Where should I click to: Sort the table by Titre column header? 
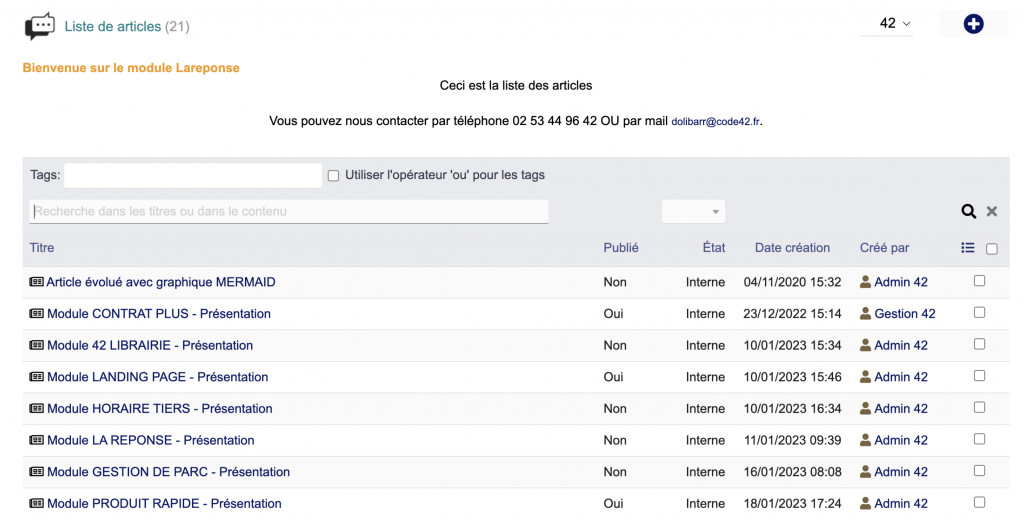[42, 248]
